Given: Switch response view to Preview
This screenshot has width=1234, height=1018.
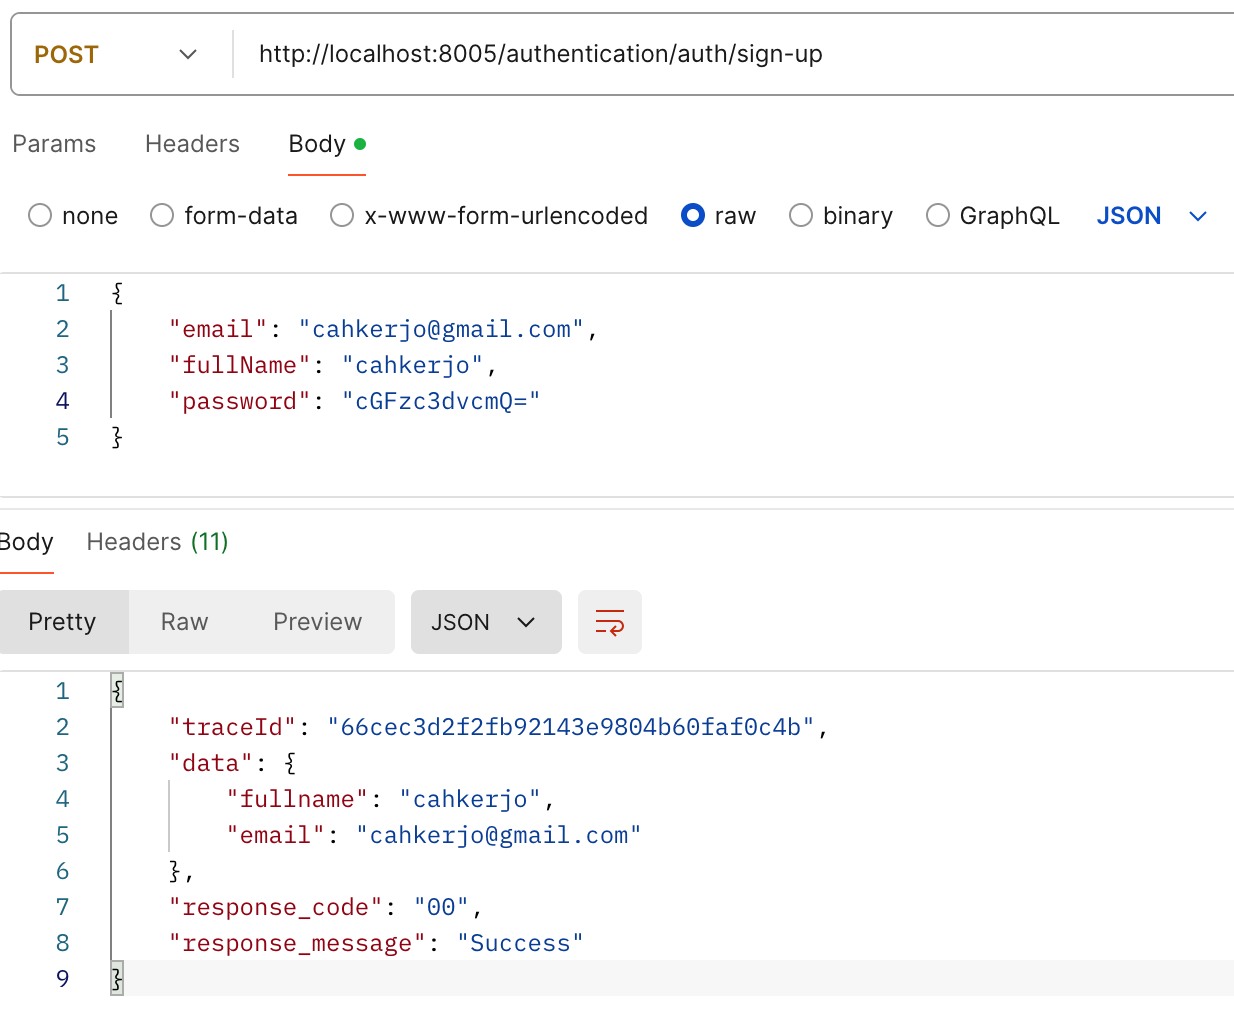Looking at the screenshot, I should 318,622.
